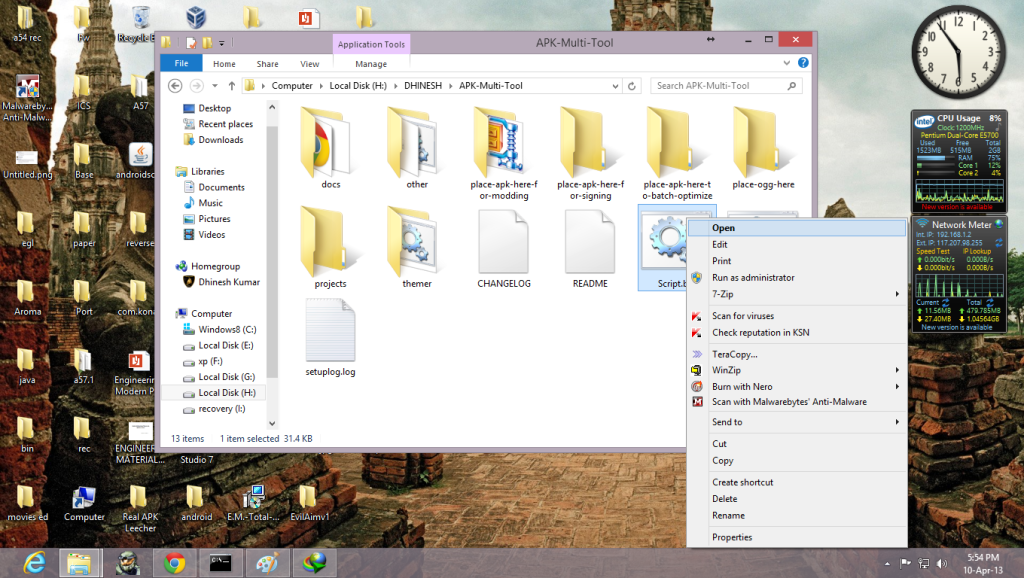This screenshot has height=578, width=1024.
Task: Open Google Chrome from the taskbar
Action: 174,563
